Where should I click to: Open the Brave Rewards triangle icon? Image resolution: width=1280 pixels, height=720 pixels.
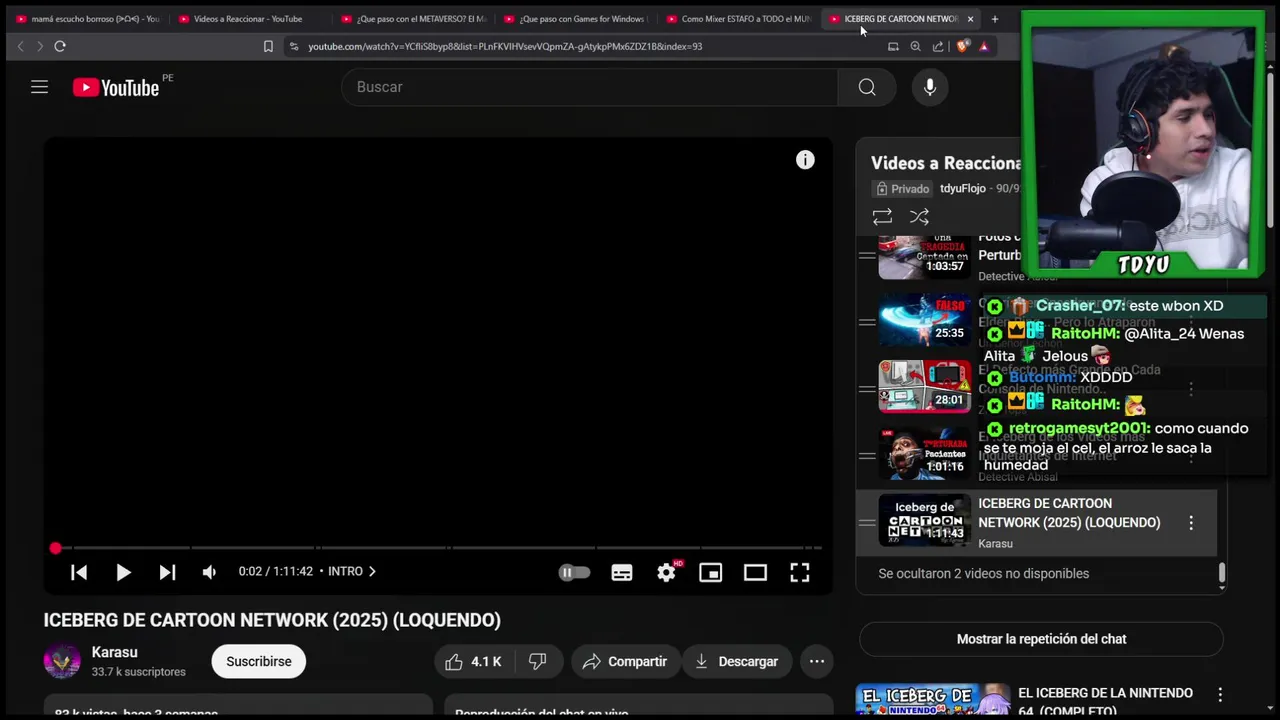coord(984,46)
